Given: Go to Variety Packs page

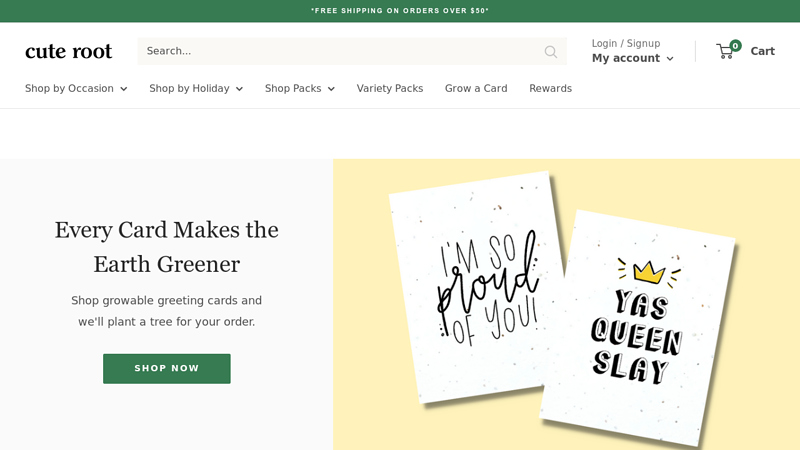Looking at the screenshot, I should click(390, 88).
